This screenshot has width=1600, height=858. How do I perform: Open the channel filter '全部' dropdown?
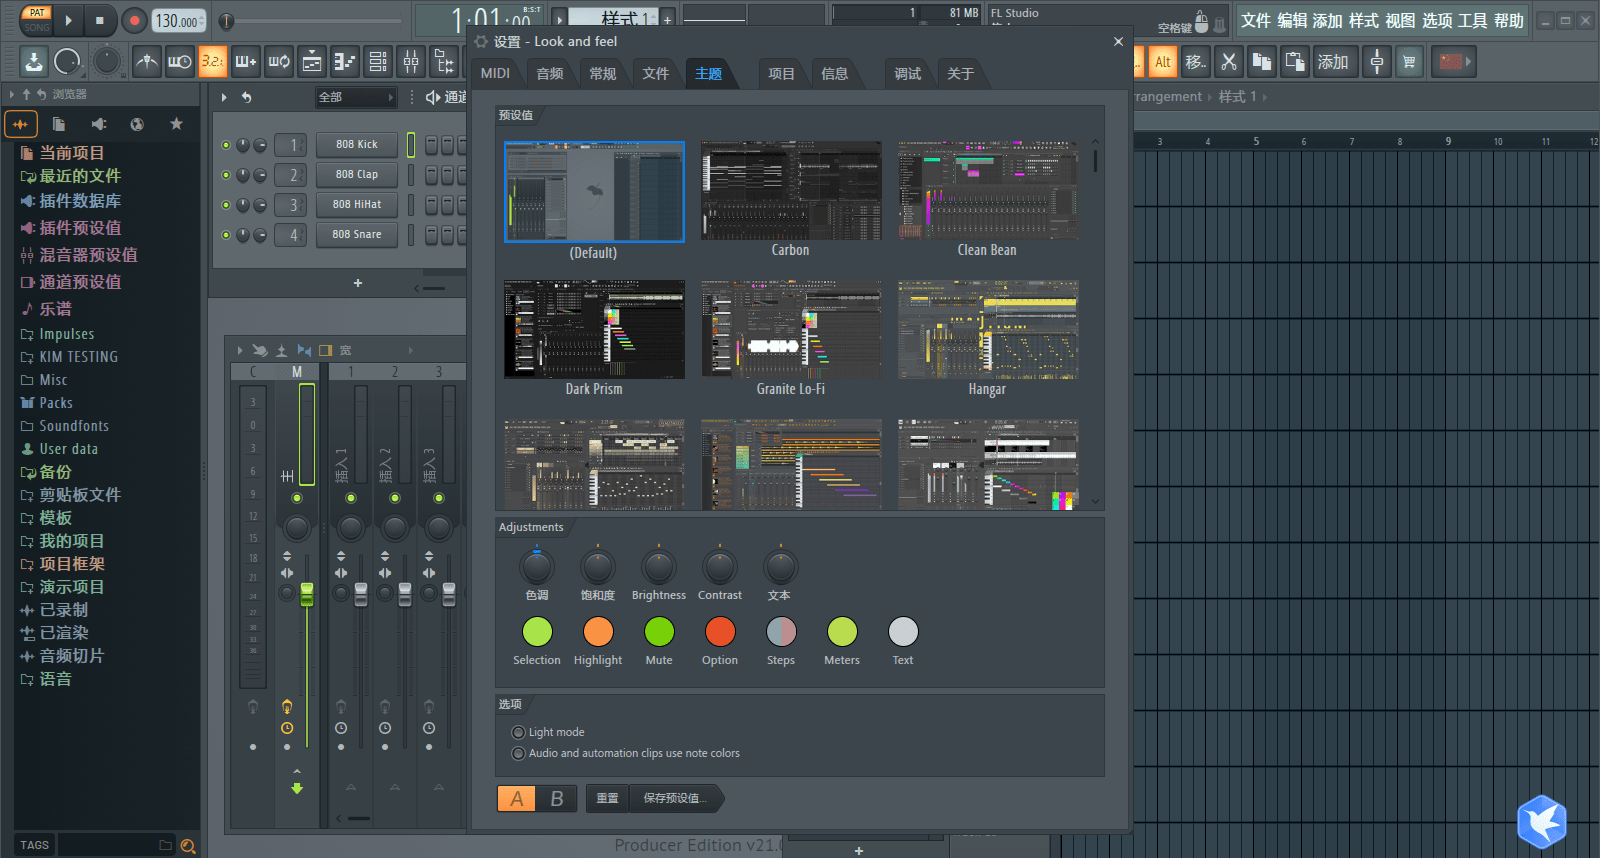point(356,97)
